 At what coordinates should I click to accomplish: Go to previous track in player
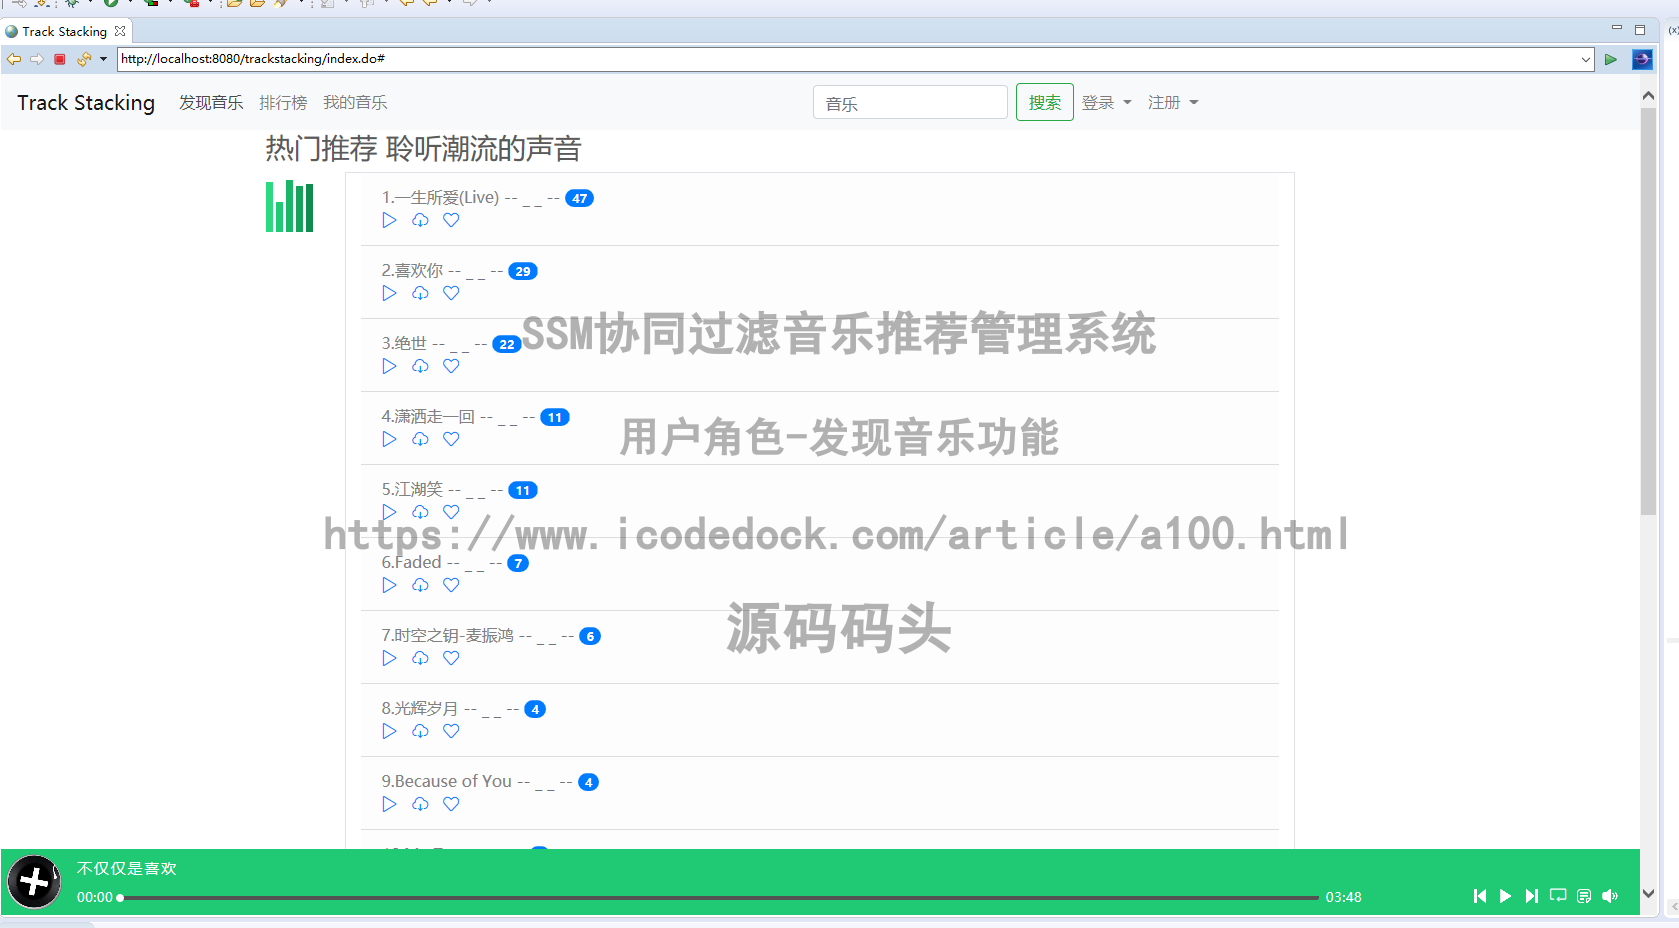tap(1479, 896)
